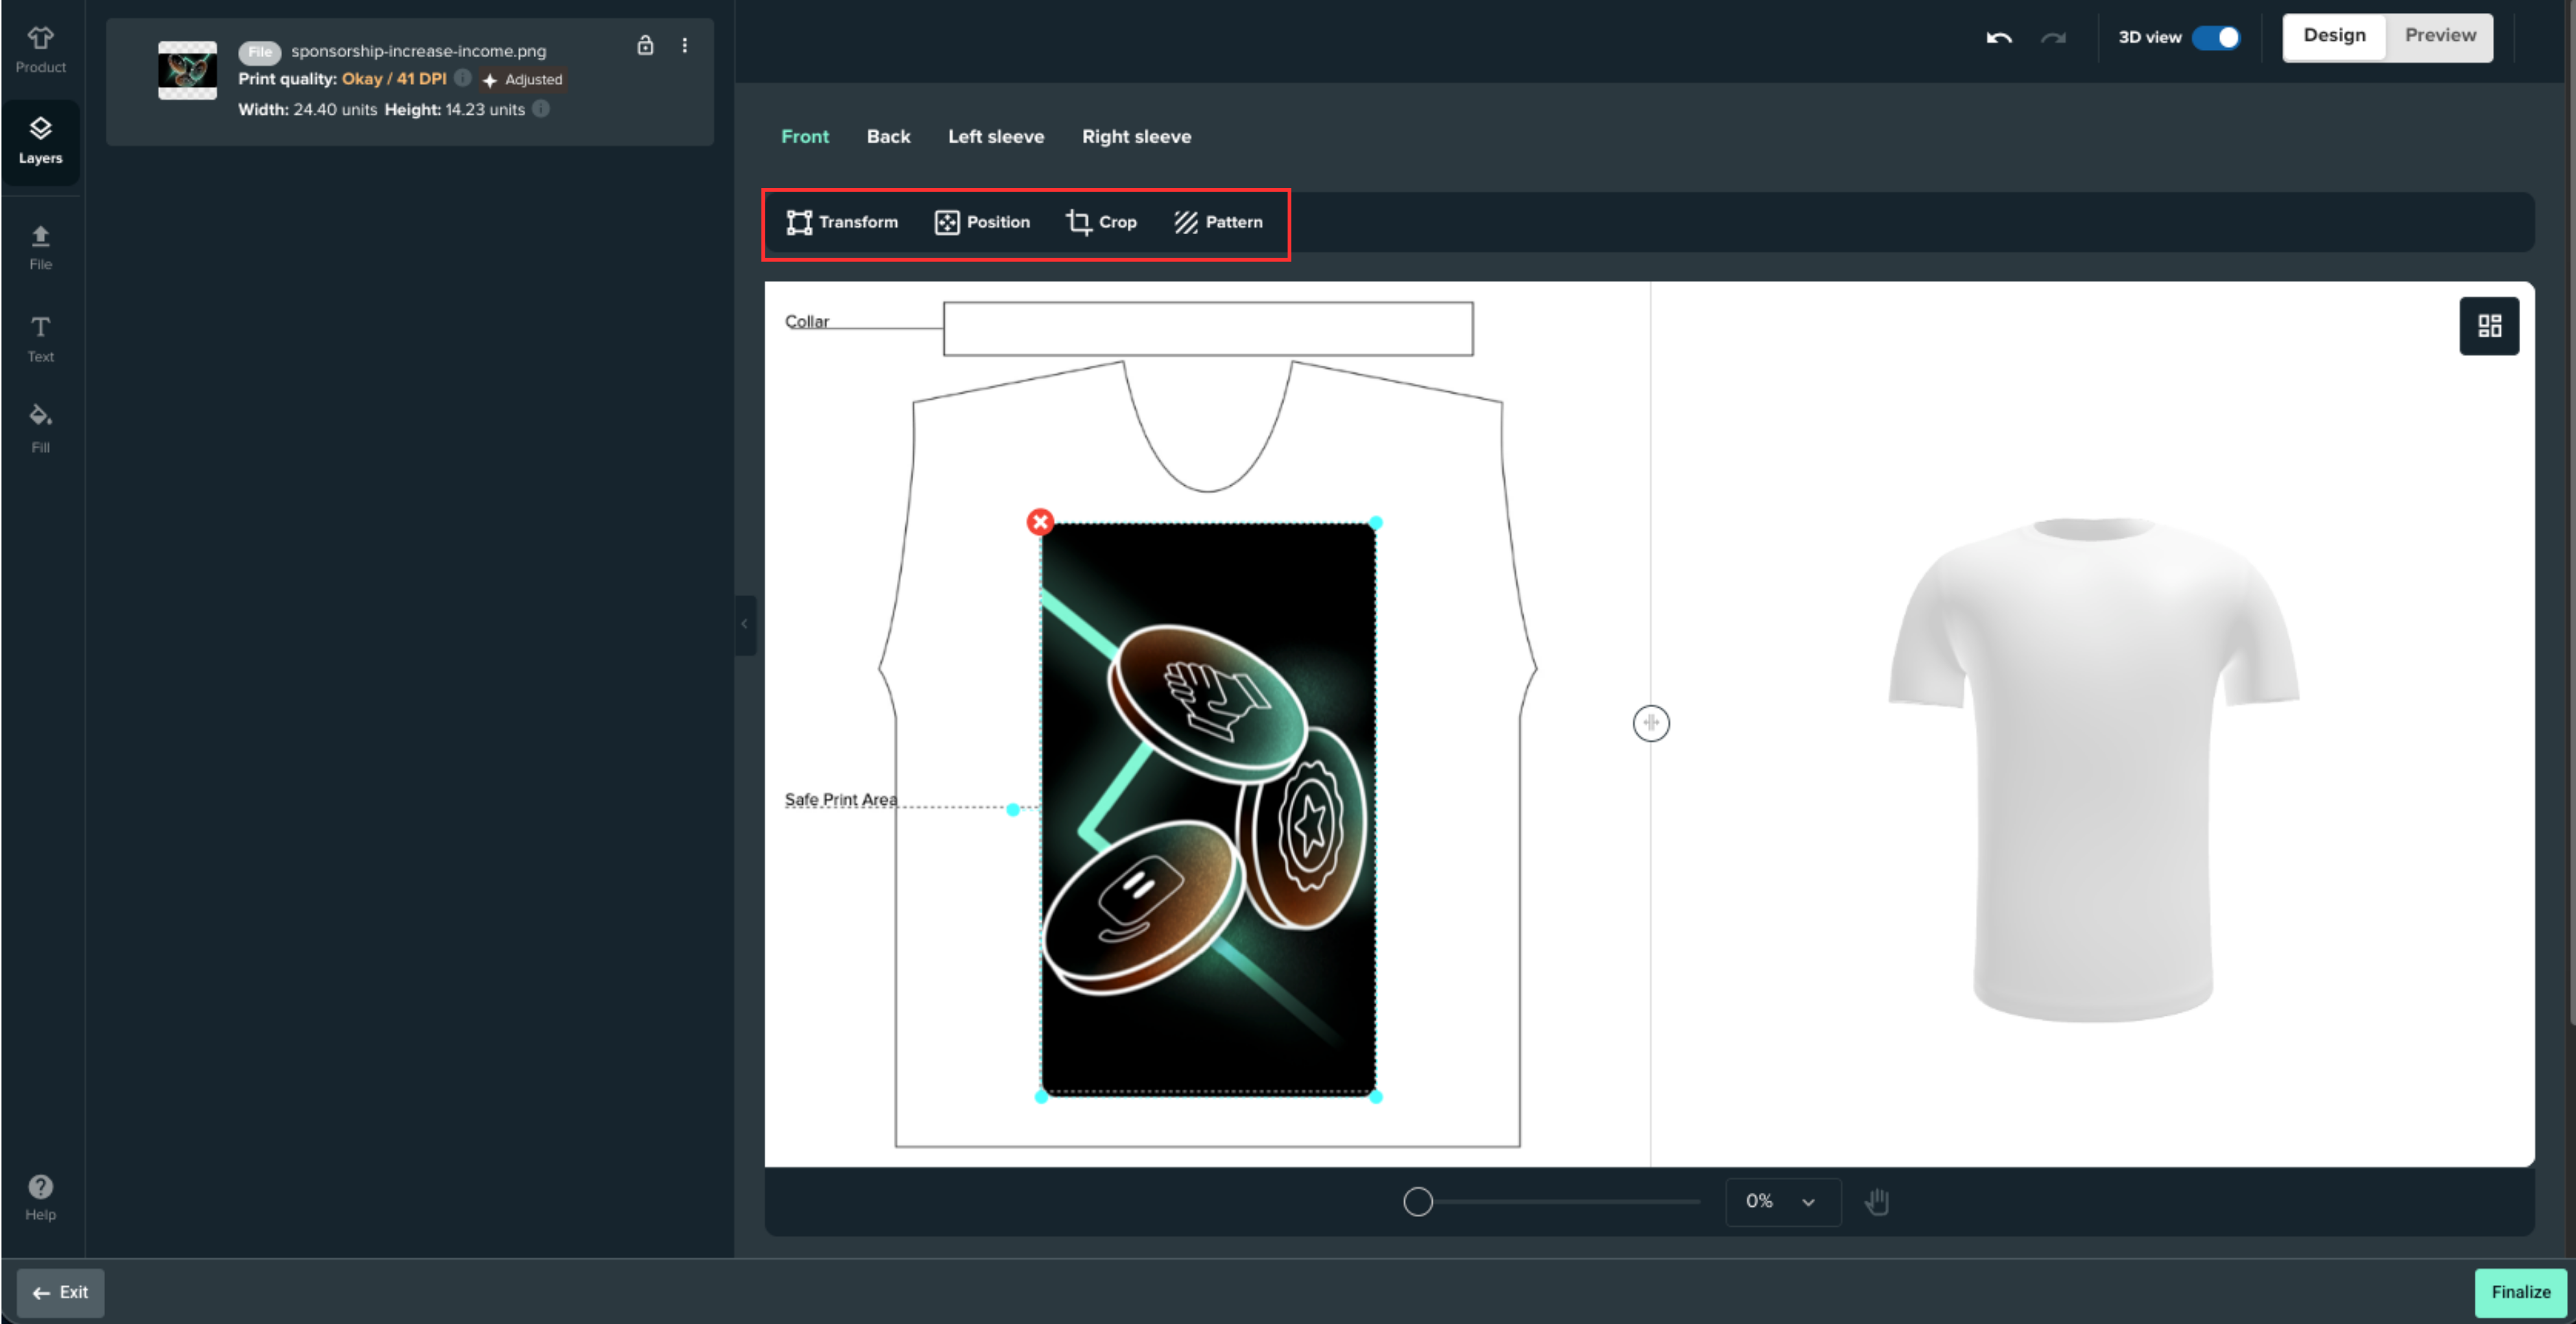Select the Layers sidebar panel

point(40,141)
